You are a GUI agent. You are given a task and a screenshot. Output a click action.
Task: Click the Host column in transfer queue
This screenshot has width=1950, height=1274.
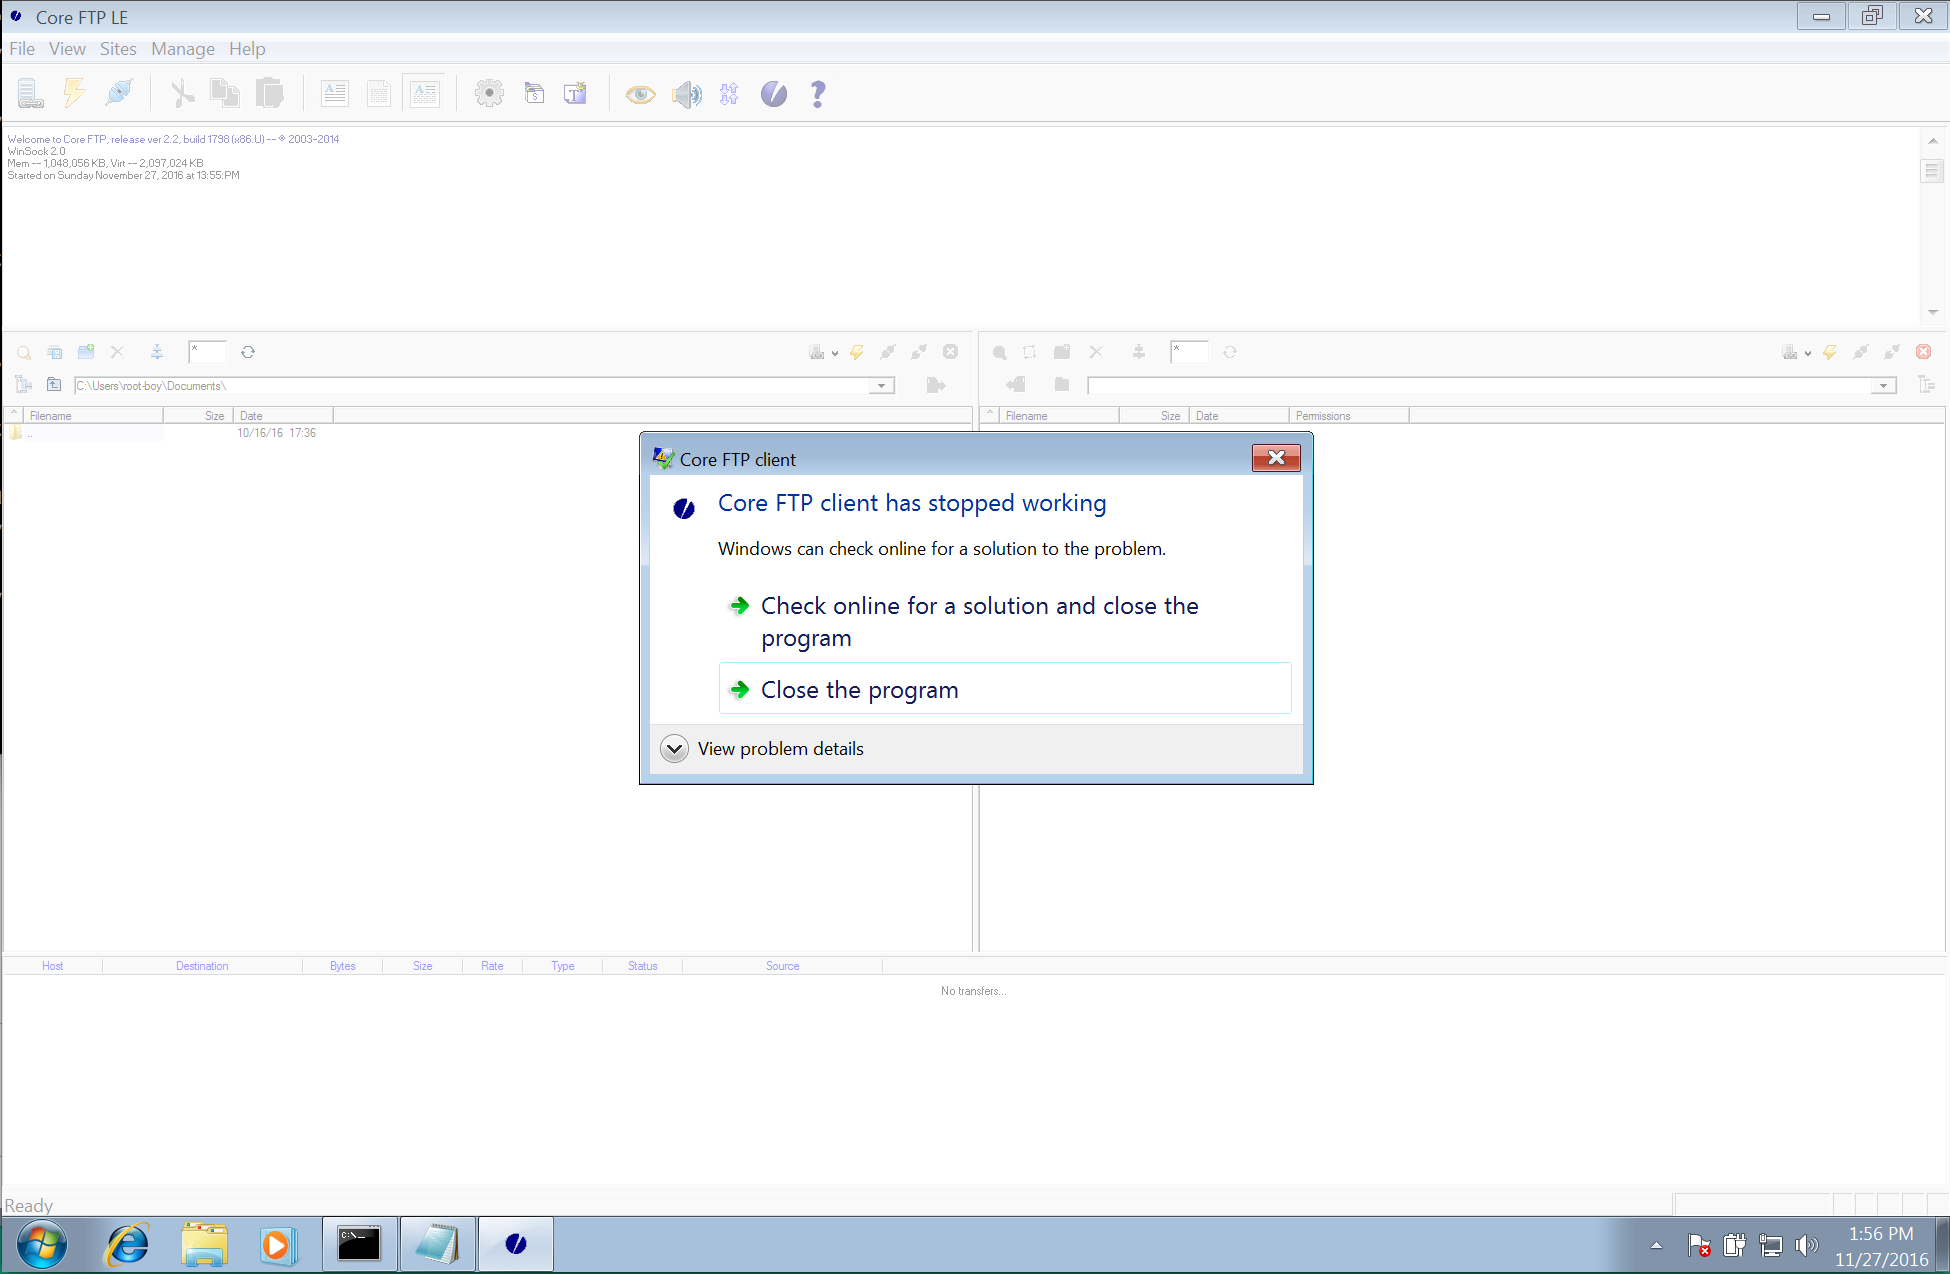pyautogui.click(x=53, y=966)
